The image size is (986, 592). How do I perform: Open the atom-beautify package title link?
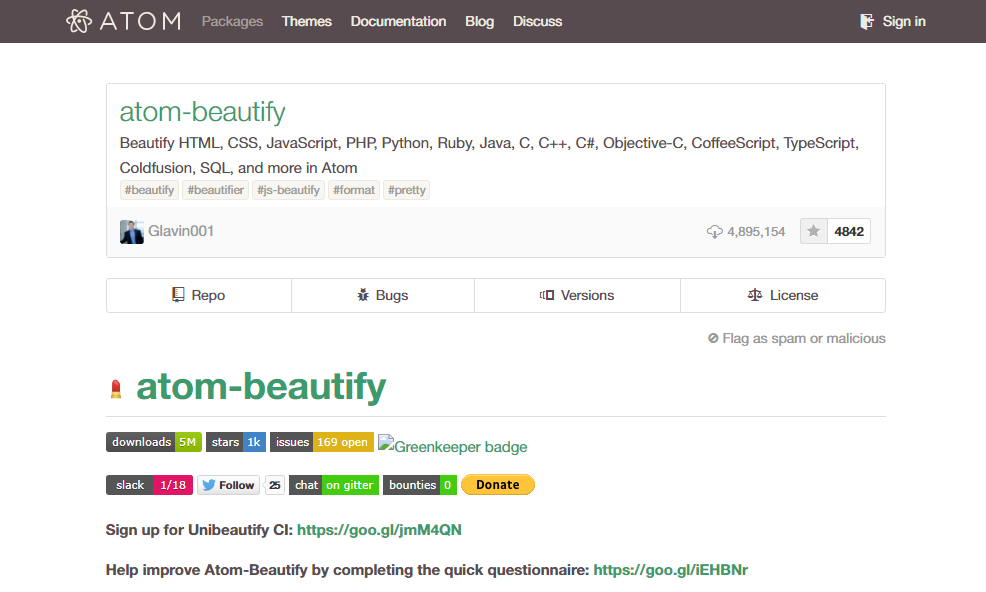coord(202,112)
